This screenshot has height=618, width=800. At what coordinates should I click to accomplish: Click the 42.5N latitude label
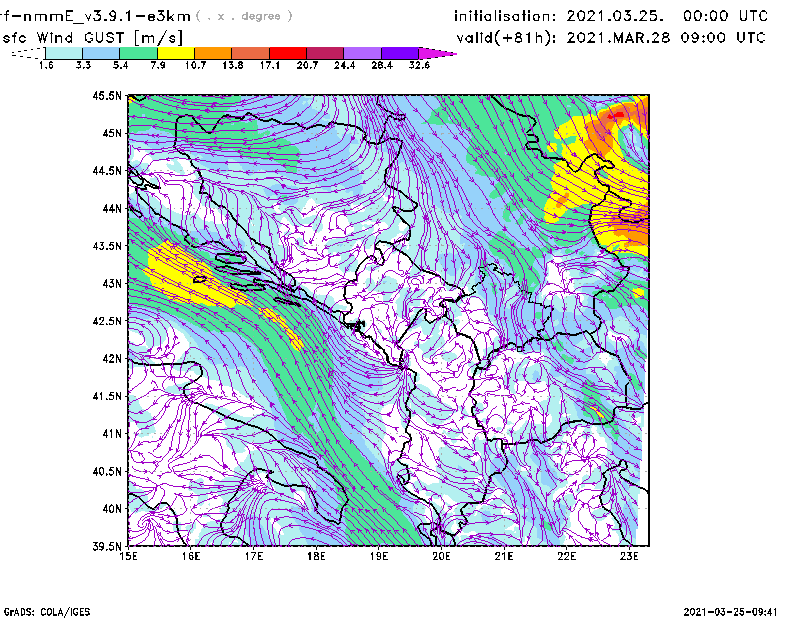(x=107, y=321)
